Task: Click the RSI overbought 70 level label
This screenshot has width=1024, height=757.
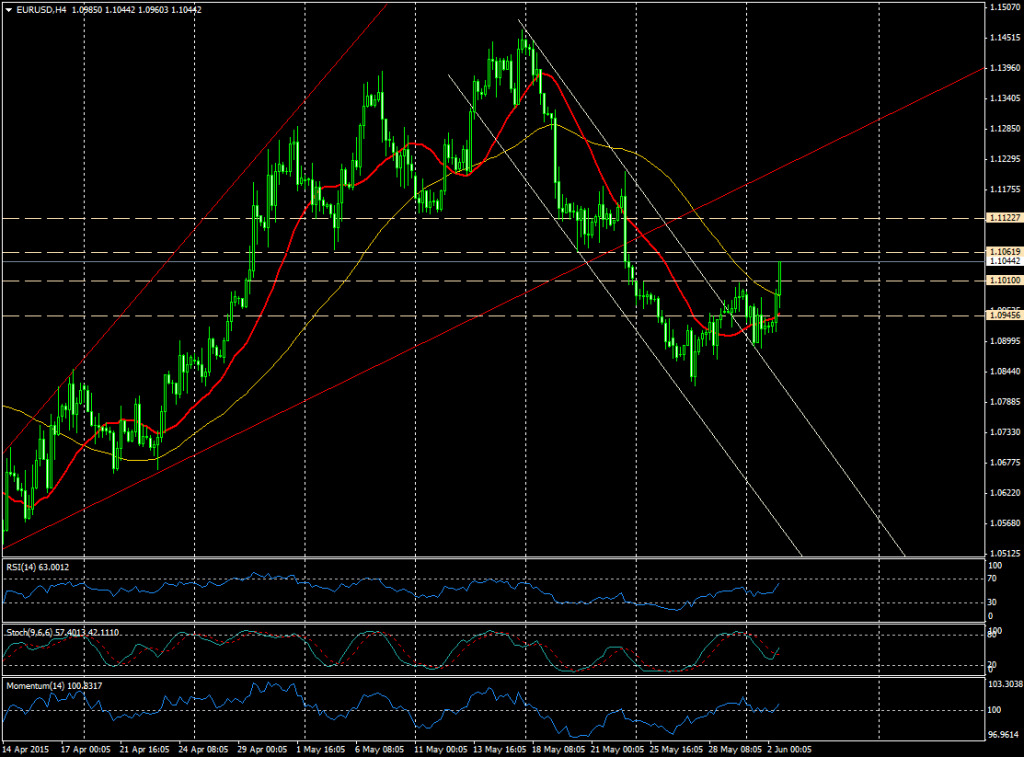Action: click(x=991, y=578)
